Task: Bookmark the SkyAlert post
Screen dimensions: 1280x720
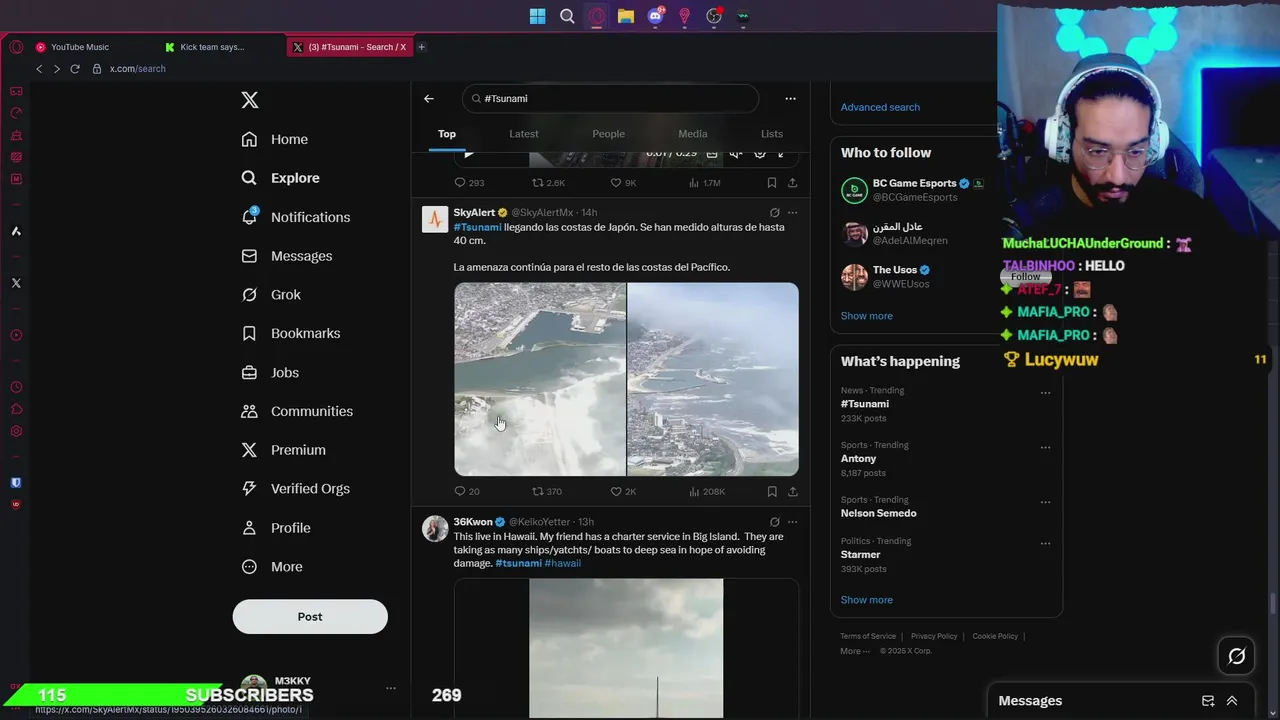Action: click(772, 492)
